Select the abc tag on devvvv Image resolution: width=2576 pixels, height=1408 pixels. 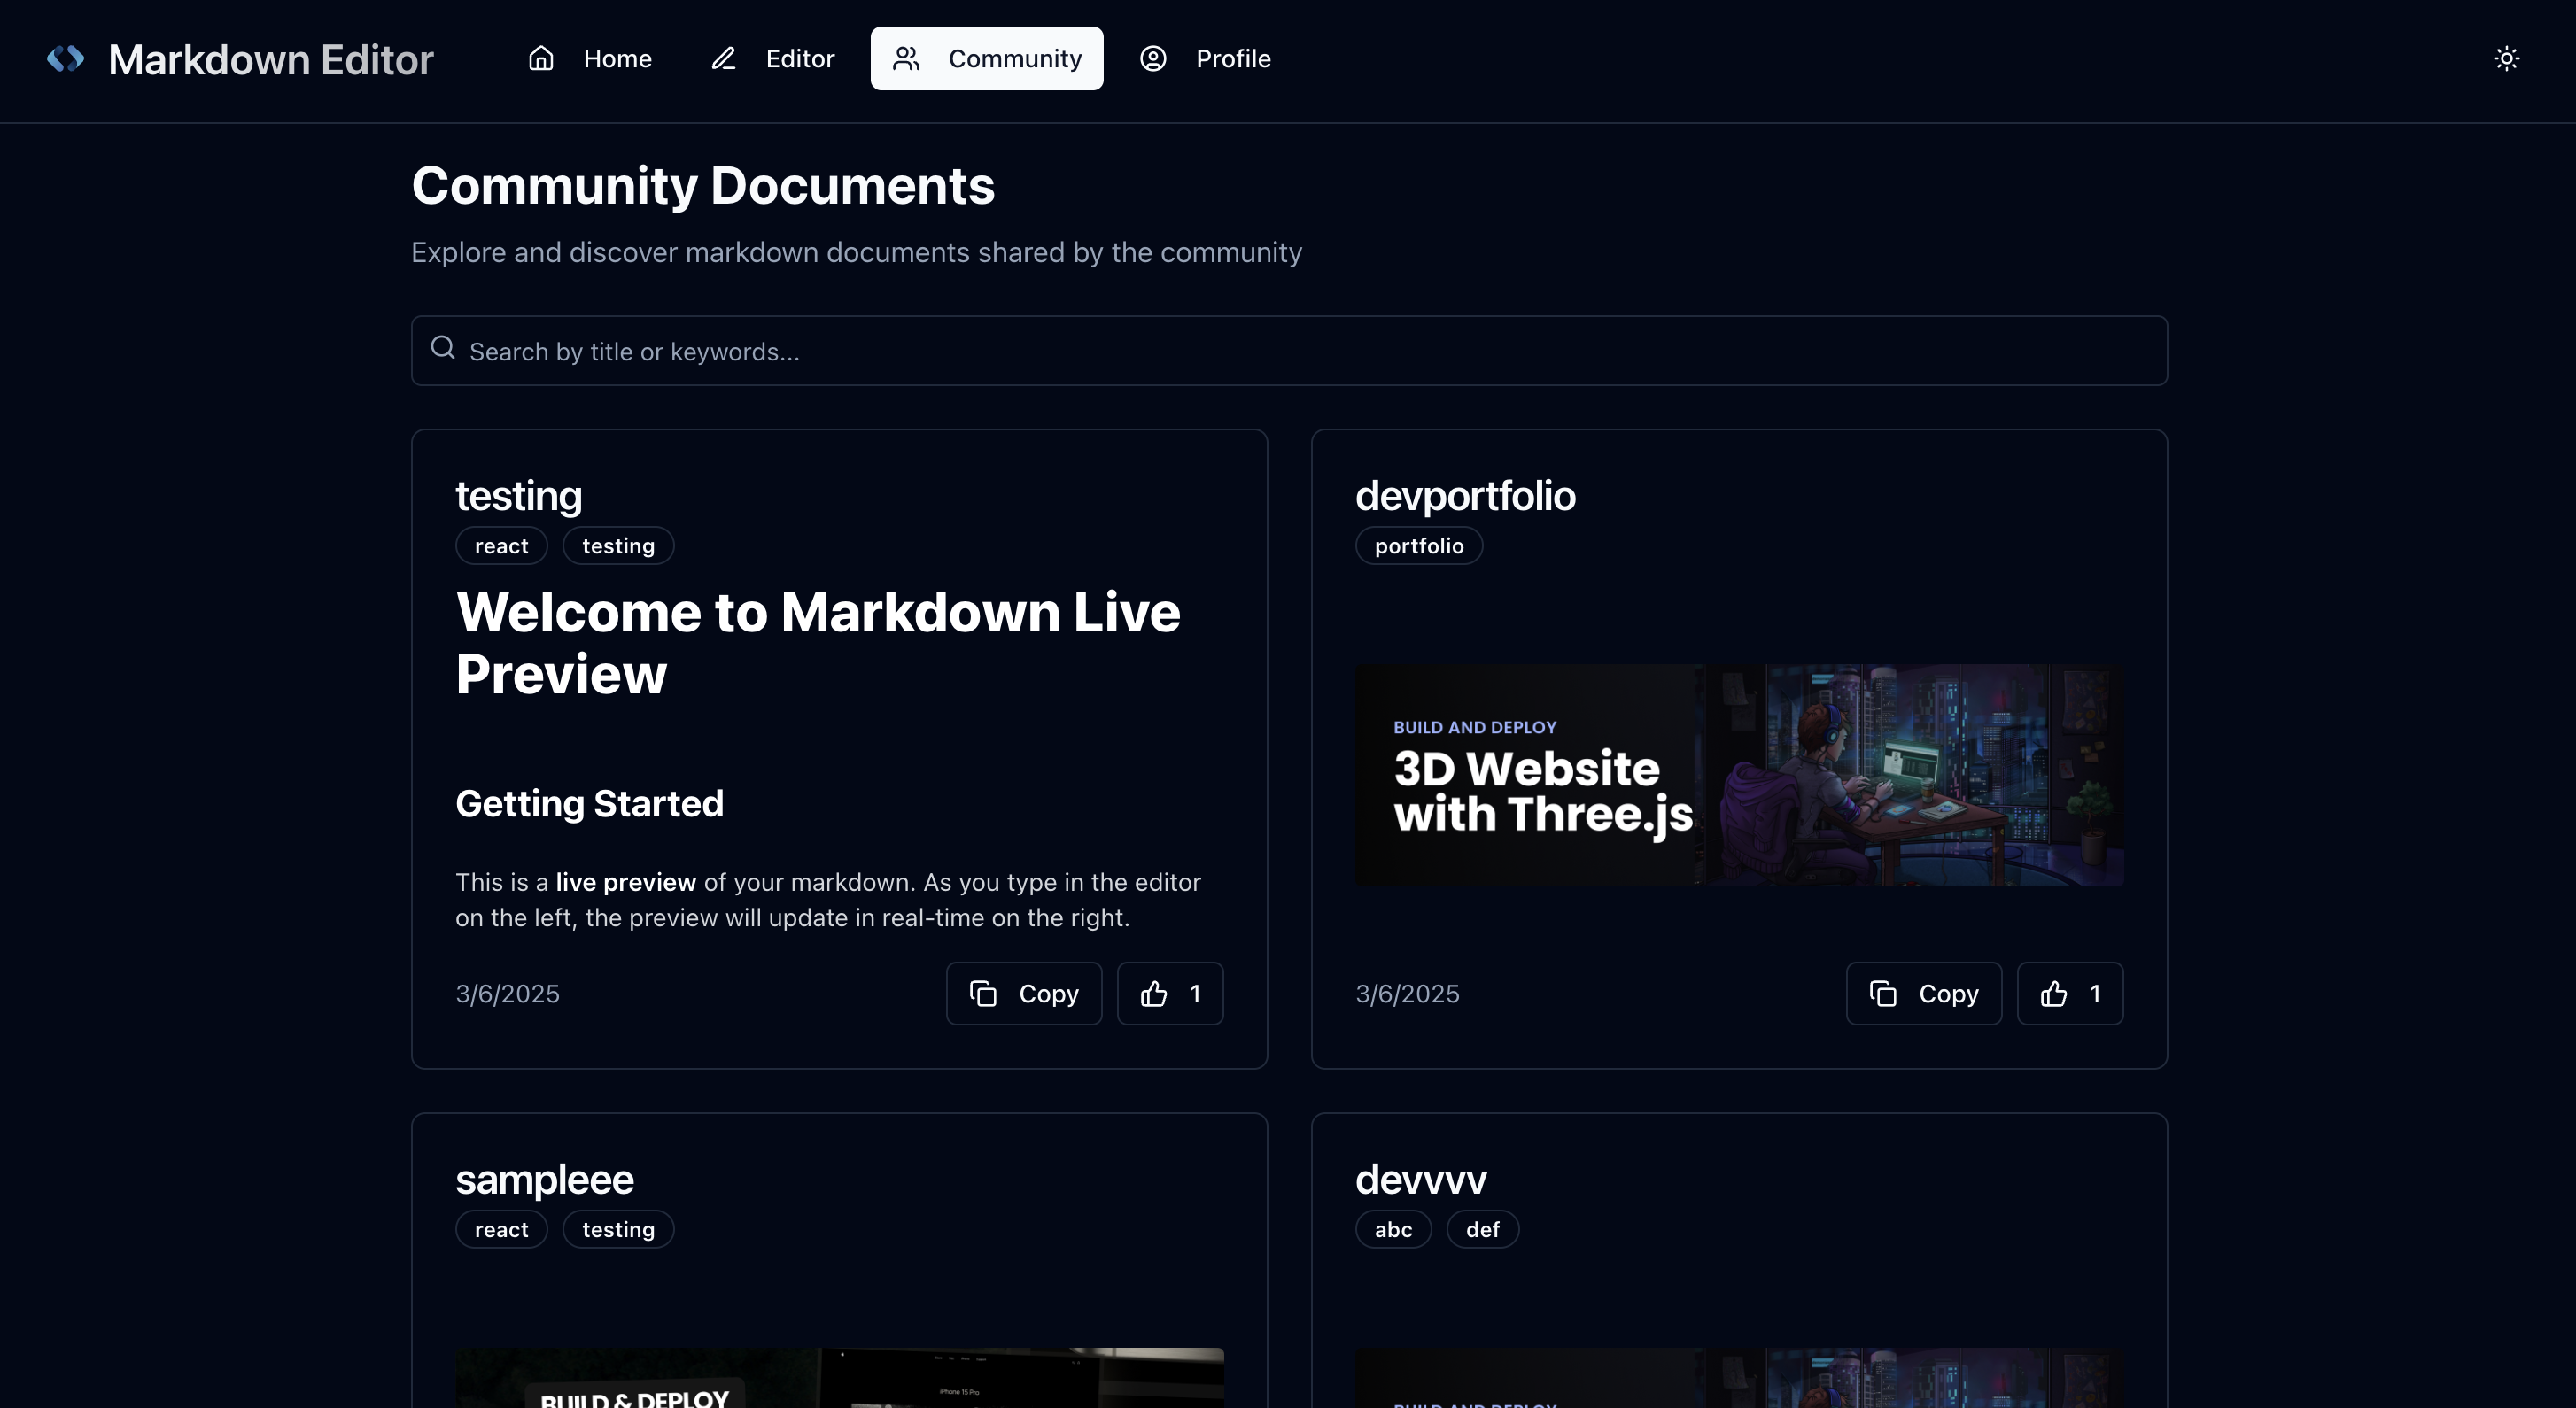[1393, 1230]
